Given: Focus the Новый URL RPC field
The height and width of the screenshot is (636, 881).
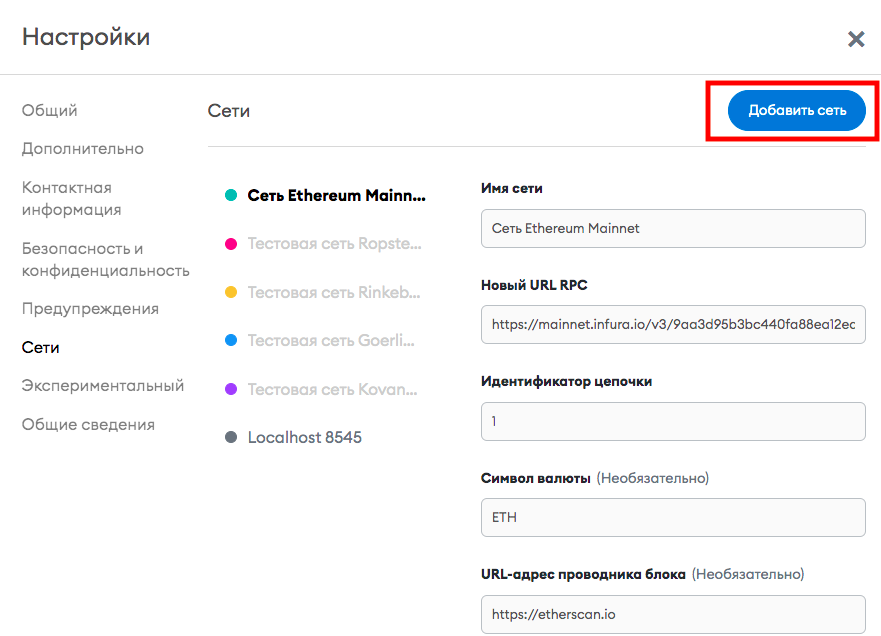Looking at the screenshot, I should tap(673, 324).
